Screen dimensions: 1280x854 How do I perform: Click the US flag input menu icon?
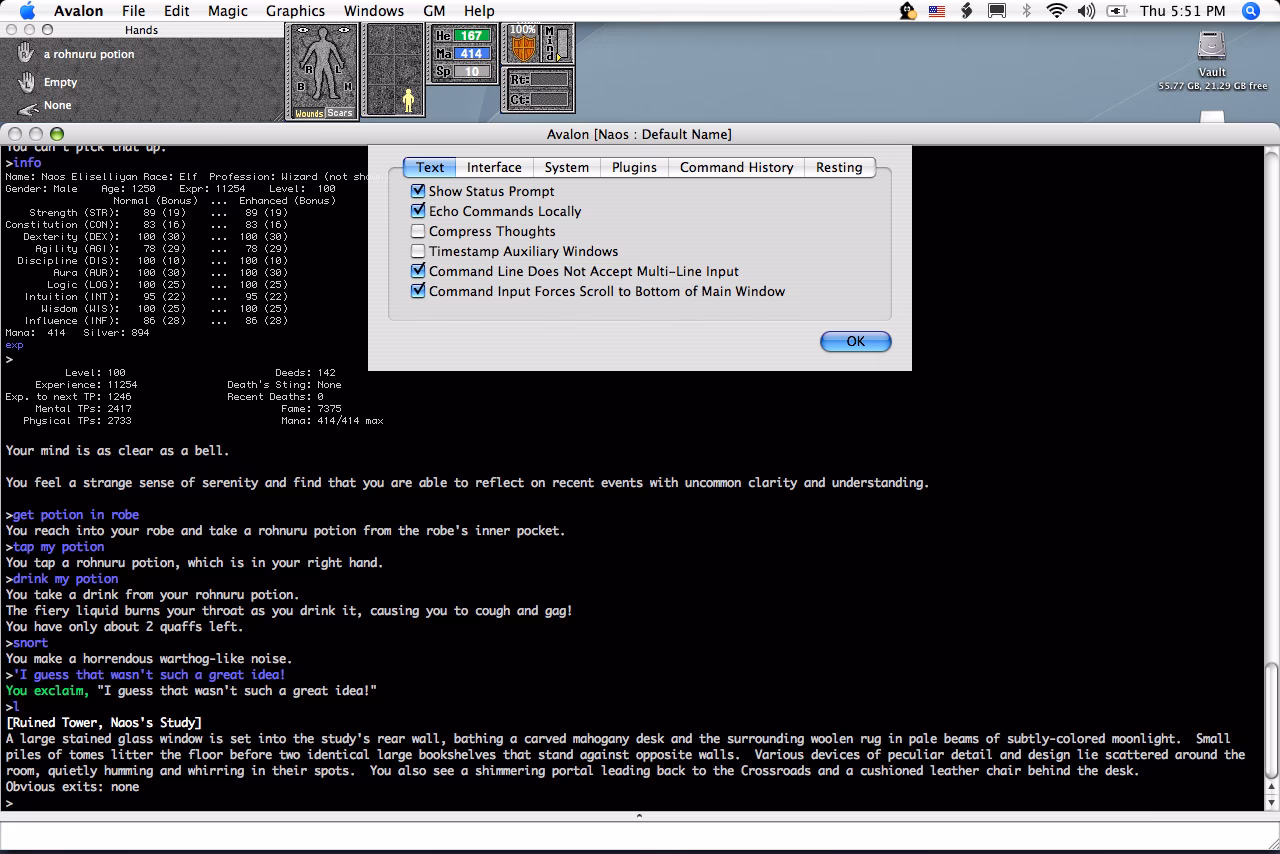point(937,11)
